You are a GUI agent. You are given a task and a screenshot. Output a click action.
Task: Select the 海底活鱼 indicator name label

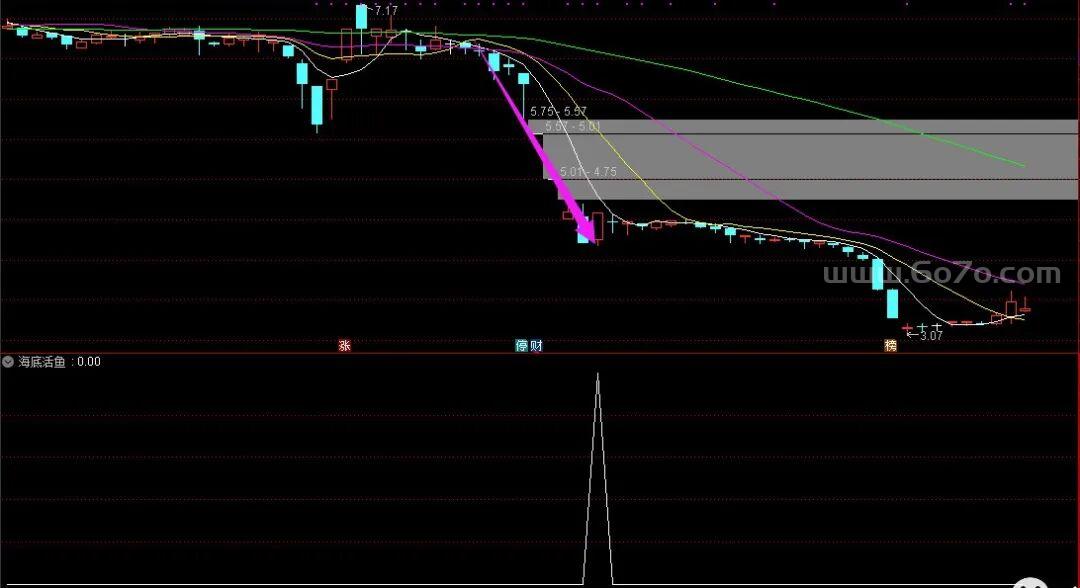41,361
